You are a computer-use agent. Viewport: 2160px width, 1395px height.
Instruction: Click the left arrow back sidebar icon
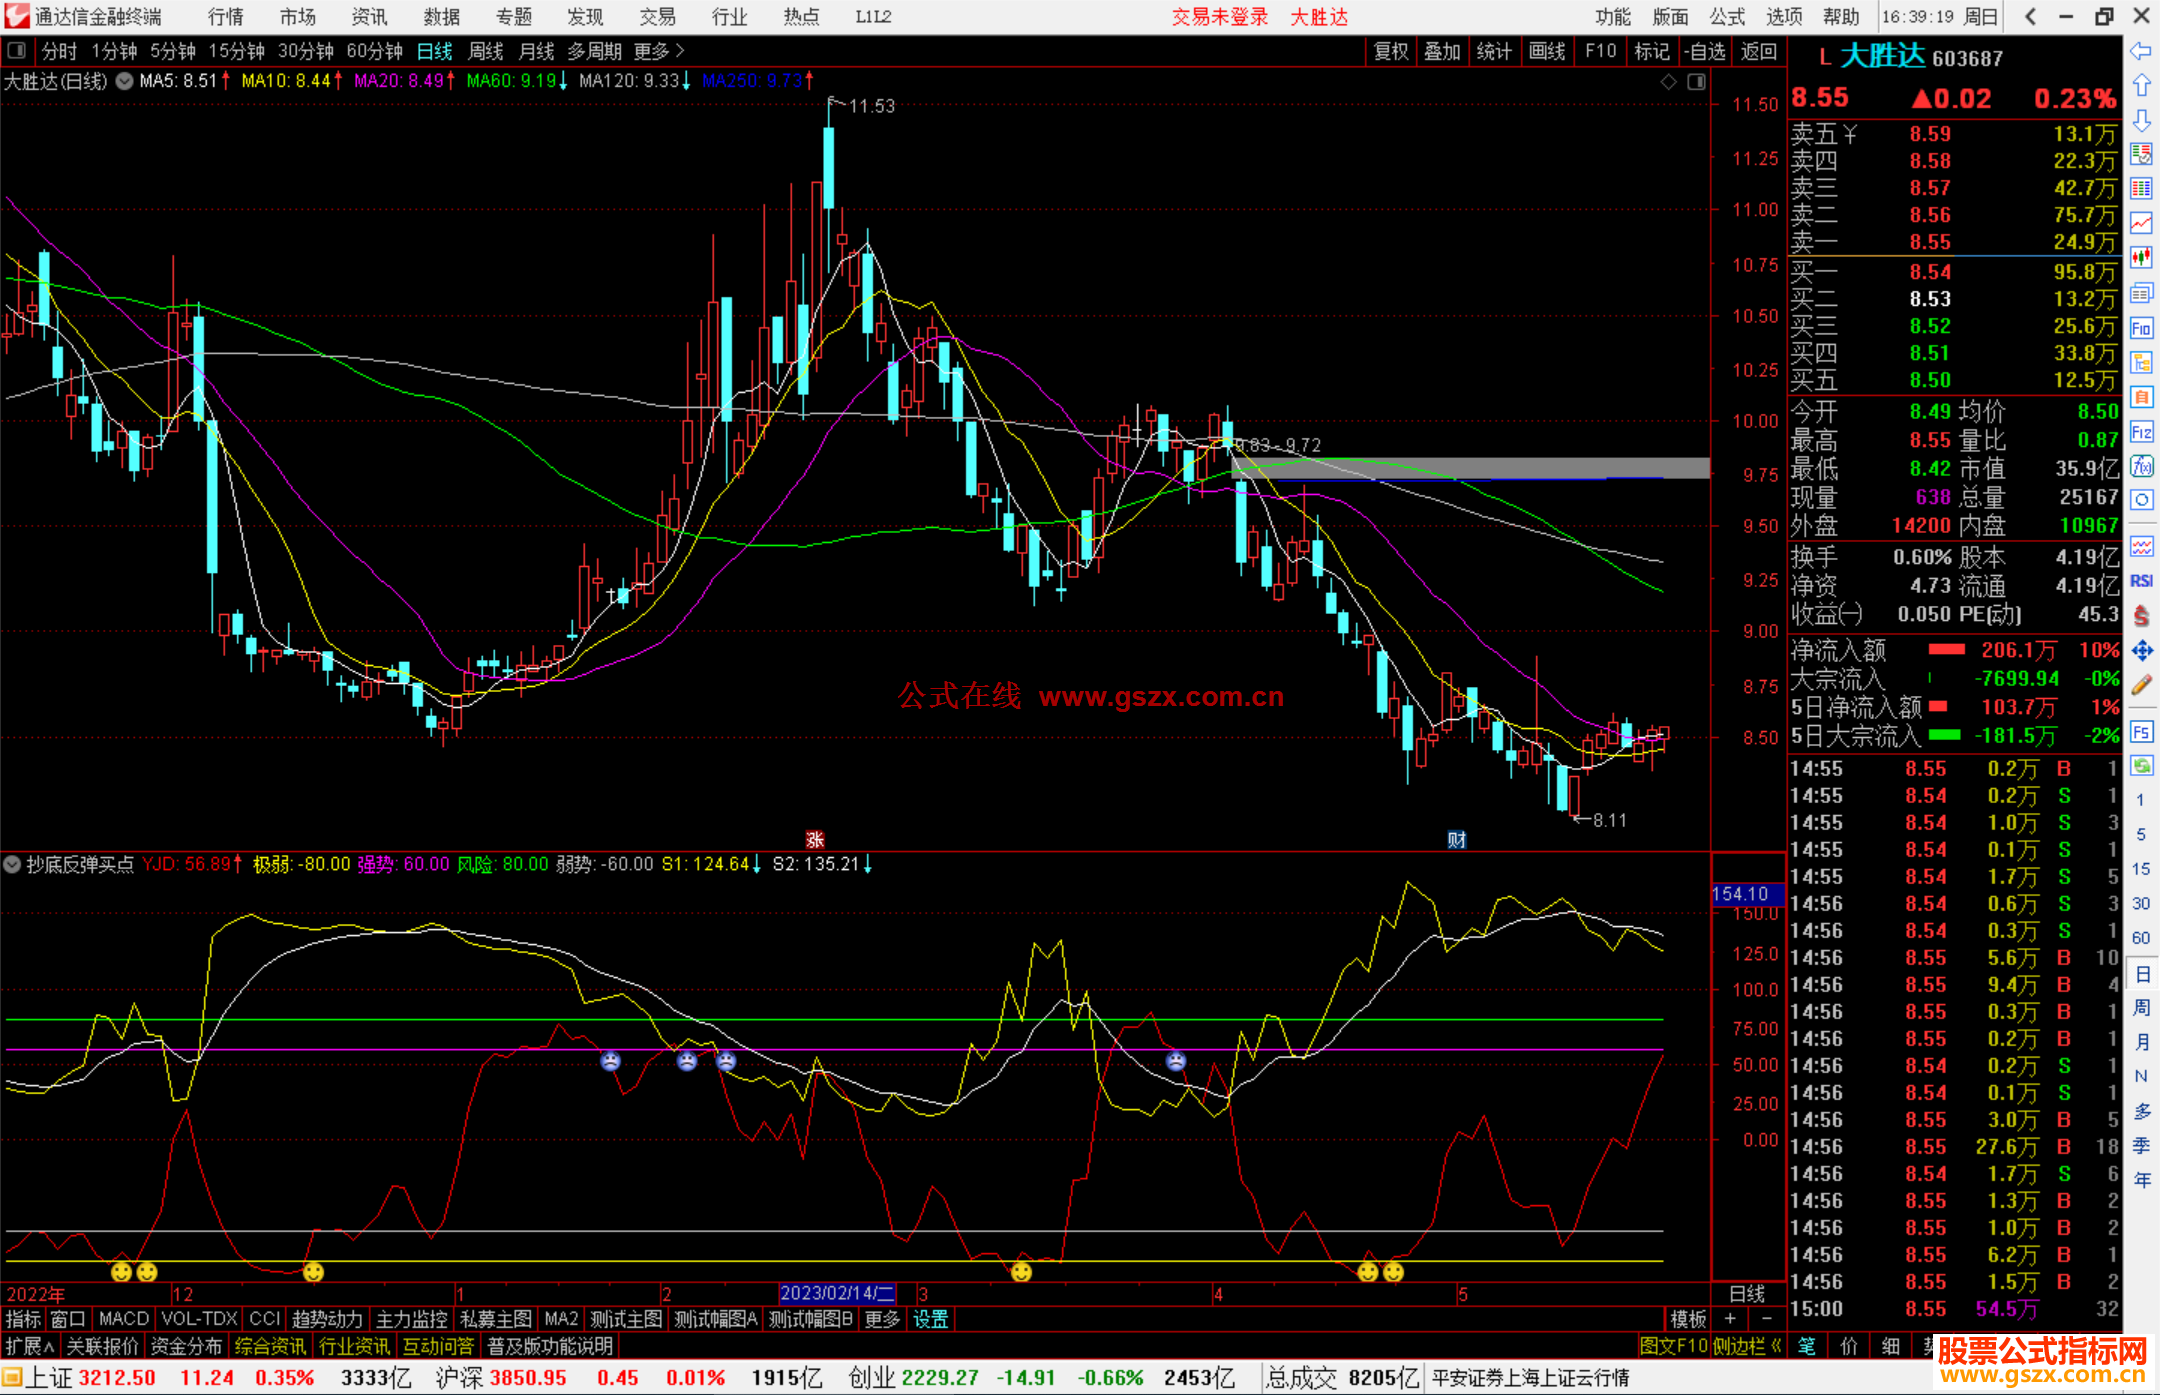click(2141, 50)
